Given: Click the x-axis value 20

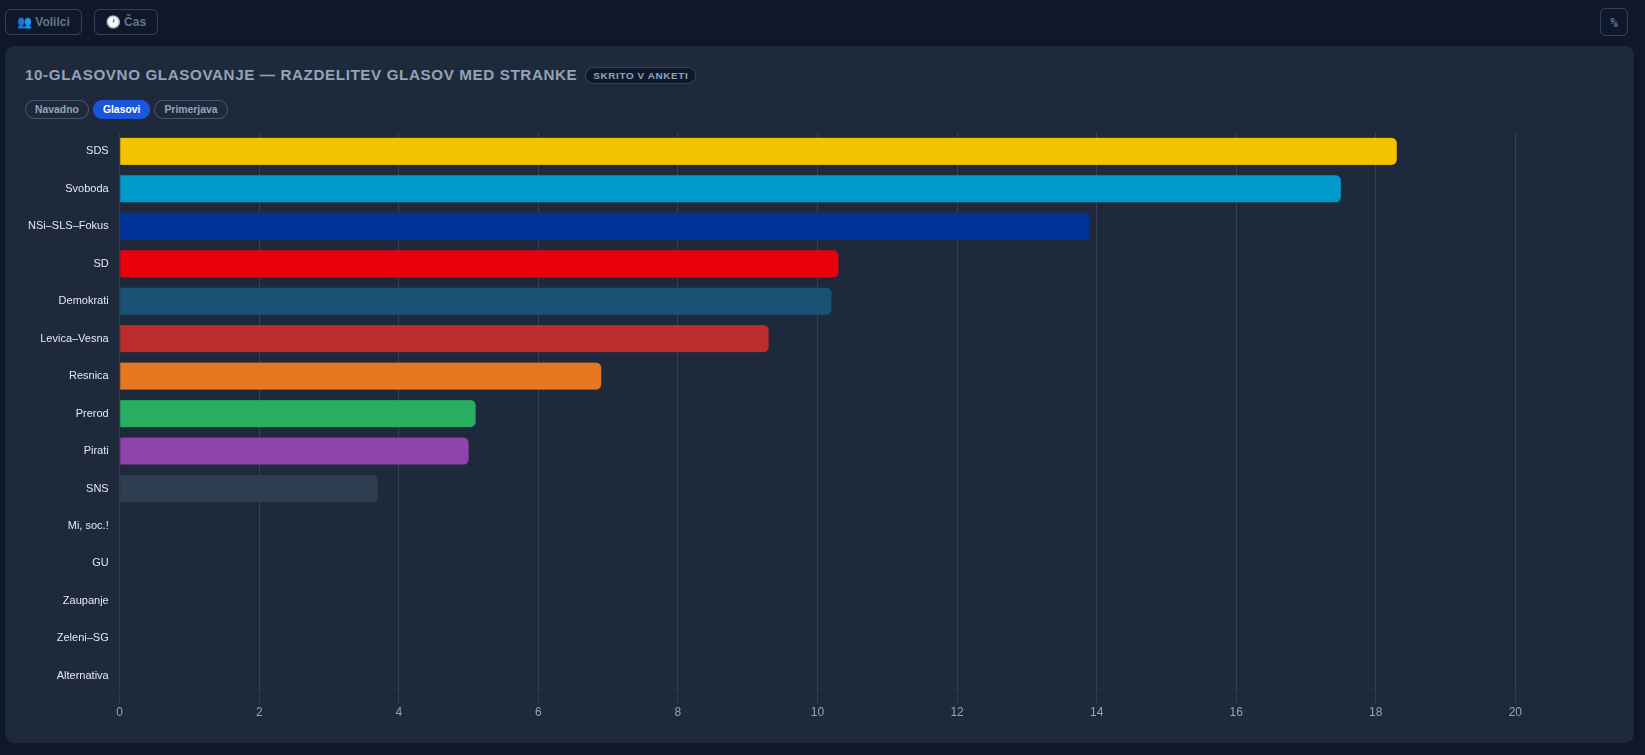Looking at the screenshot, I should pyautogui.click(x=1515, y=712).
